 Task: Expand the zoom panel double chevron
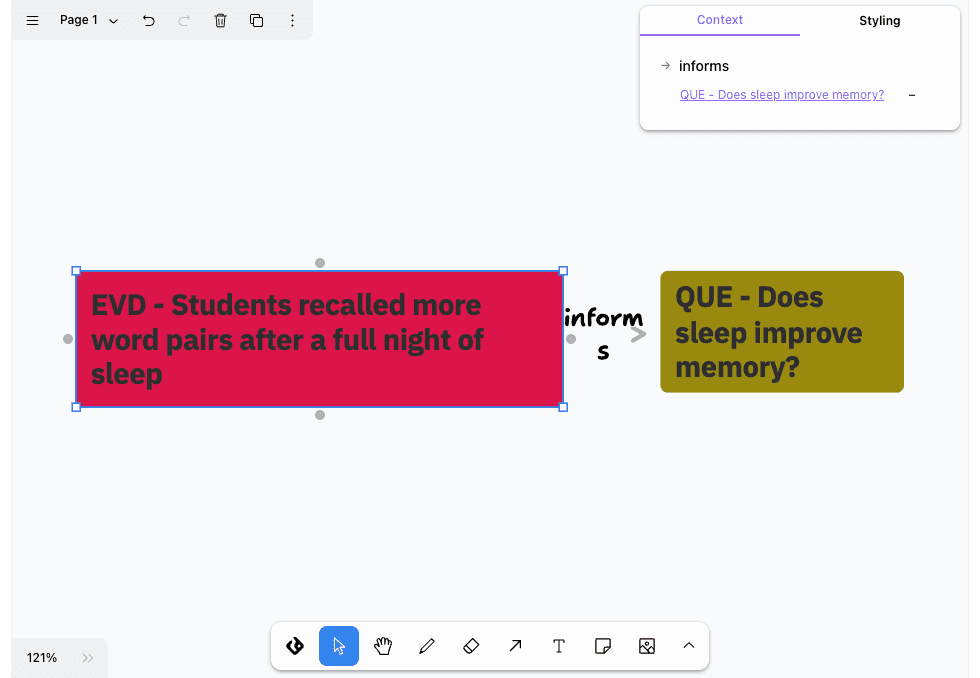tap(88, 657)
